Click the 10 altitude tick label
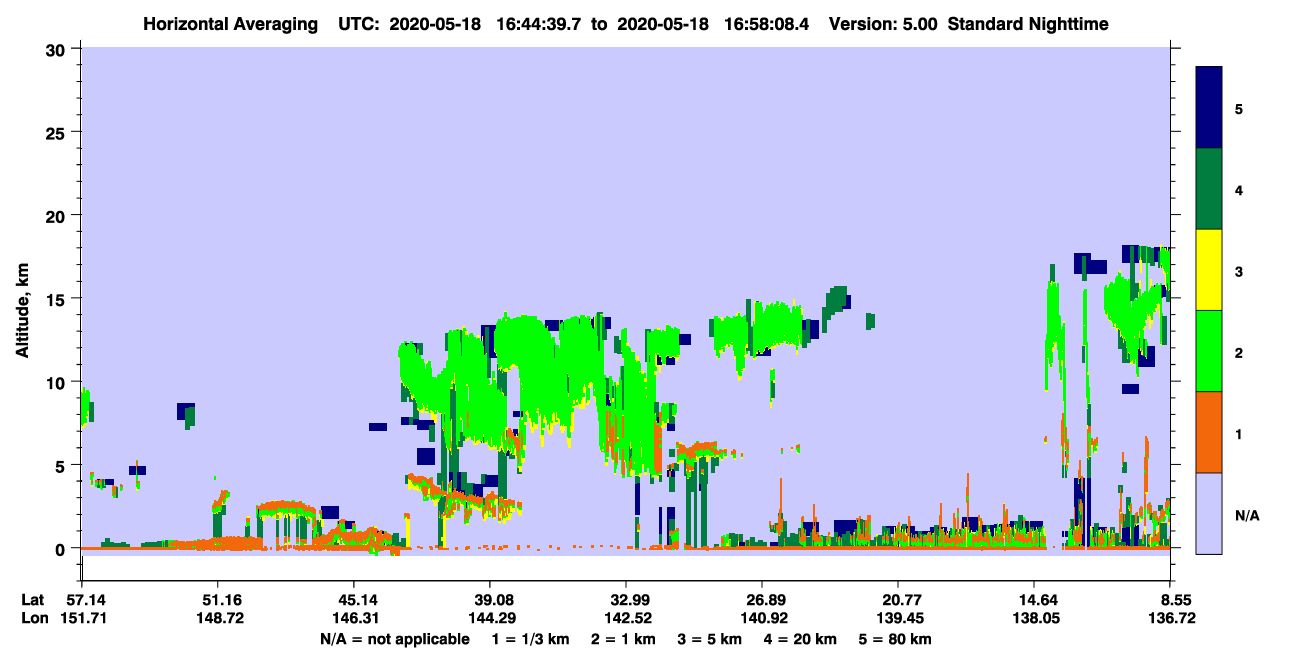 57,382
